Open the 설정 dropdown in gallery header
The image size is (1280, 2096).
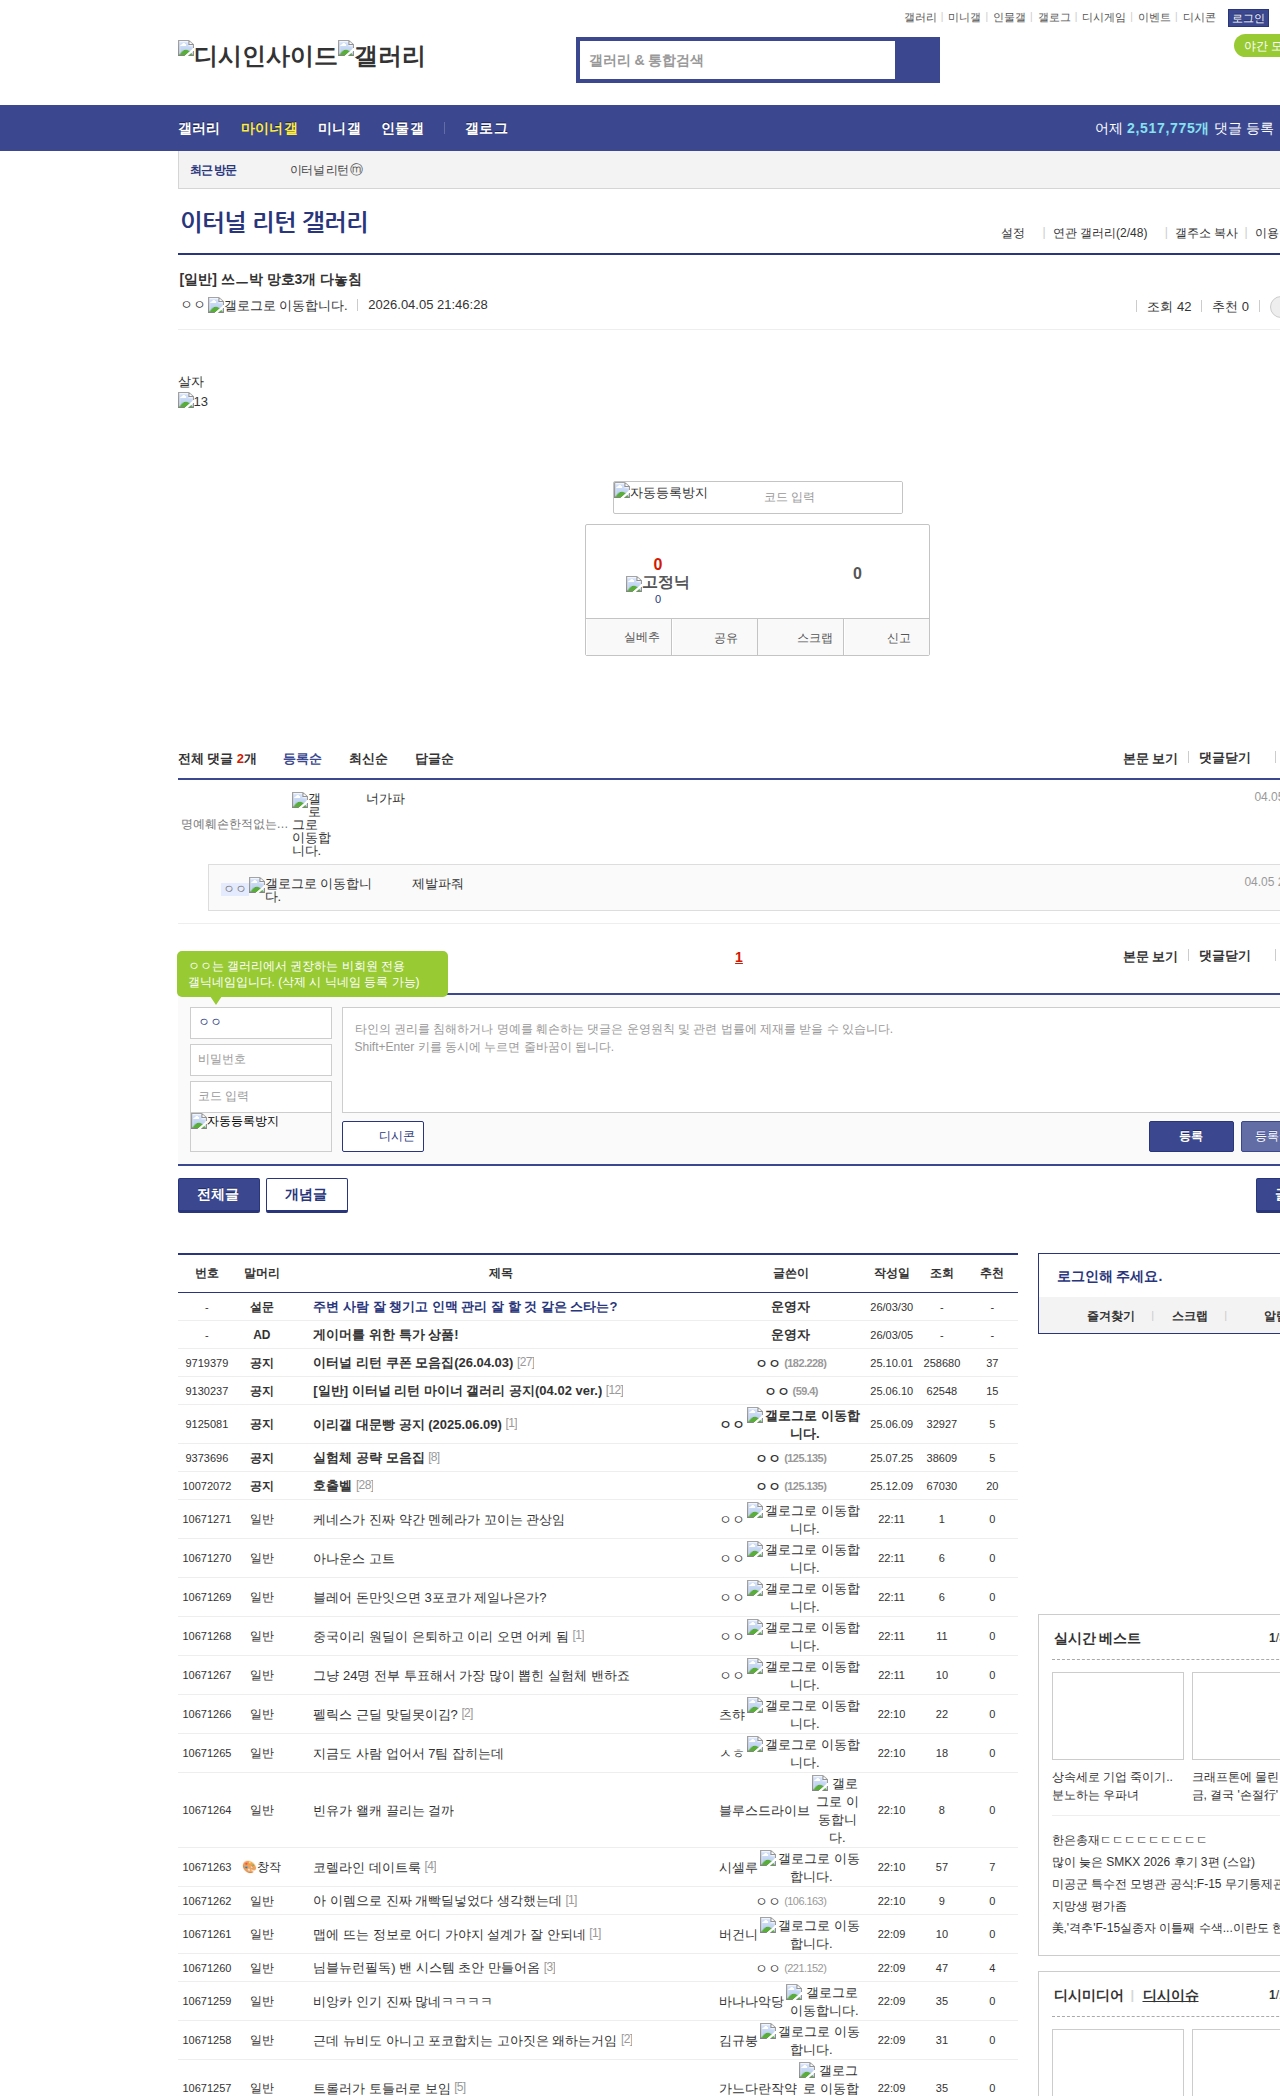(x=1013, y=233)
